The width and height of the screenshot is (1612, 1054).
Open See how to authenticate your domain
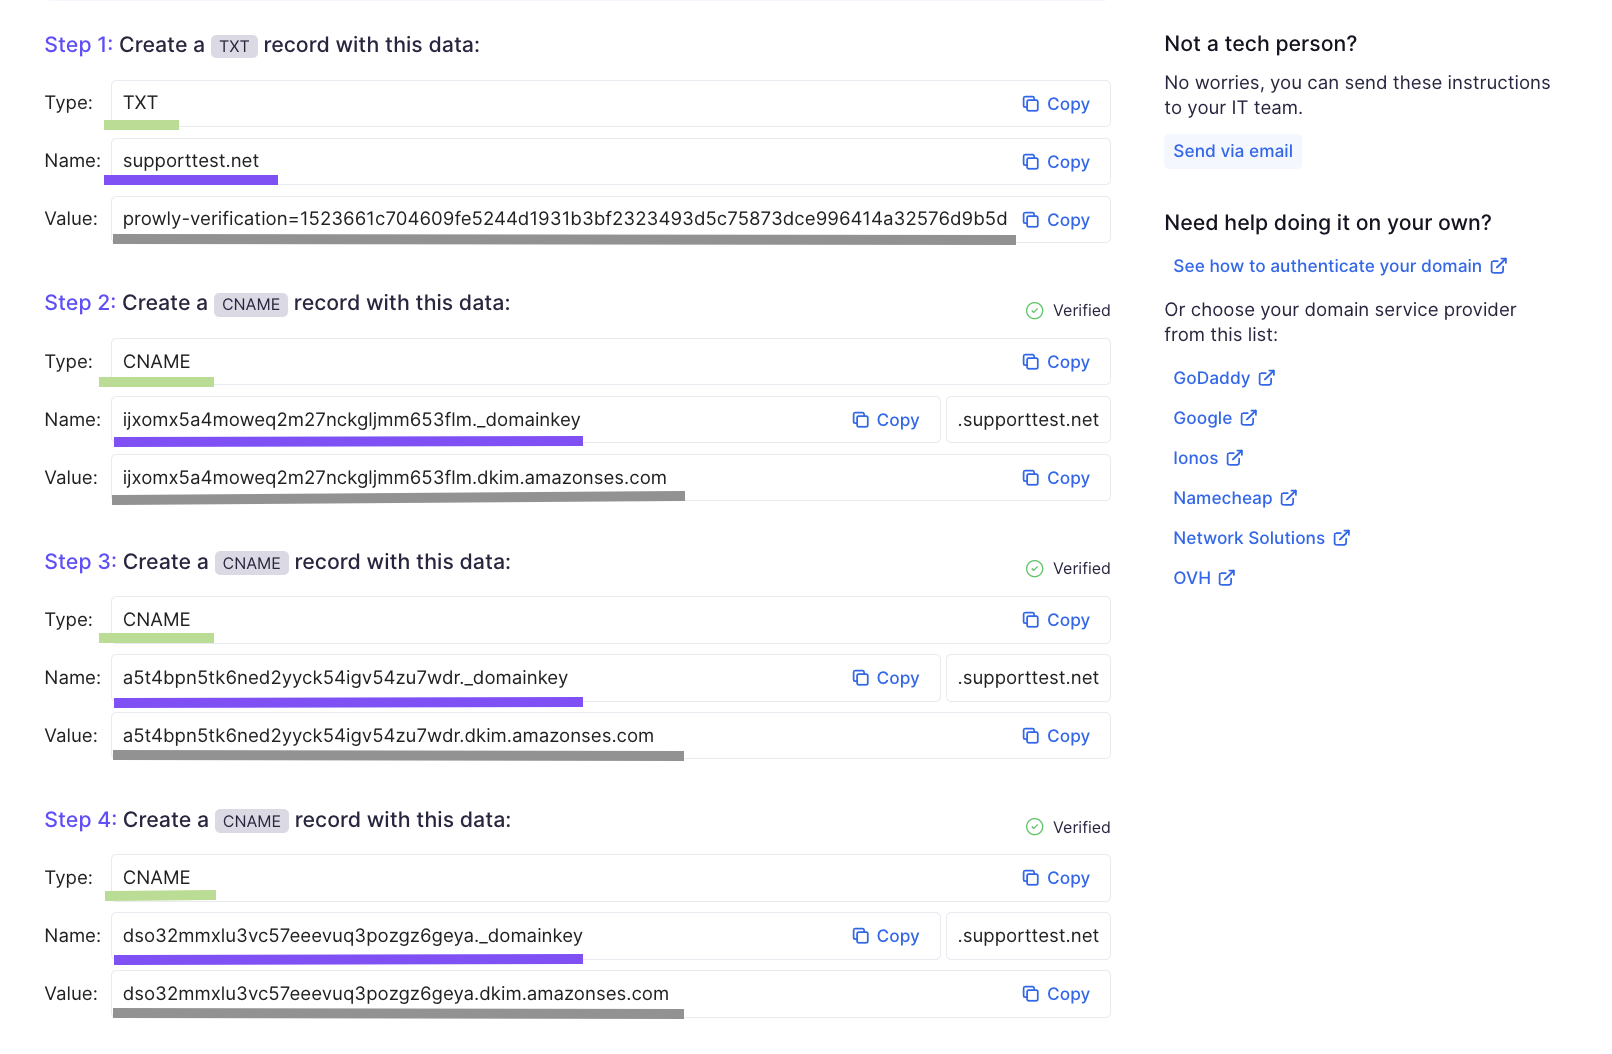1340,266
